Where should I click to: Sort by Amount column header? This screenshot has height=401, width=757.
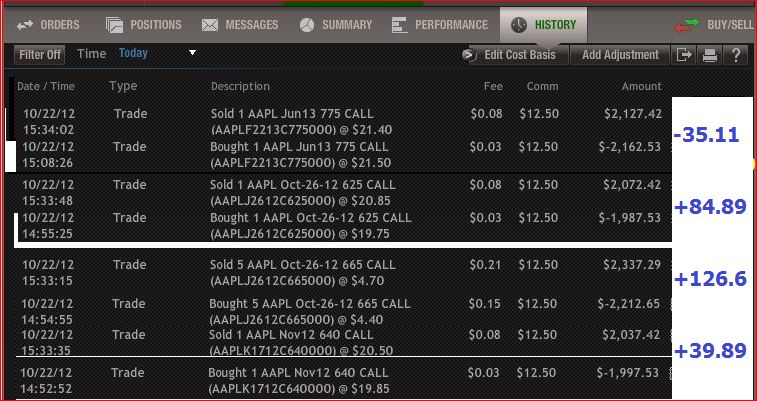642,86
